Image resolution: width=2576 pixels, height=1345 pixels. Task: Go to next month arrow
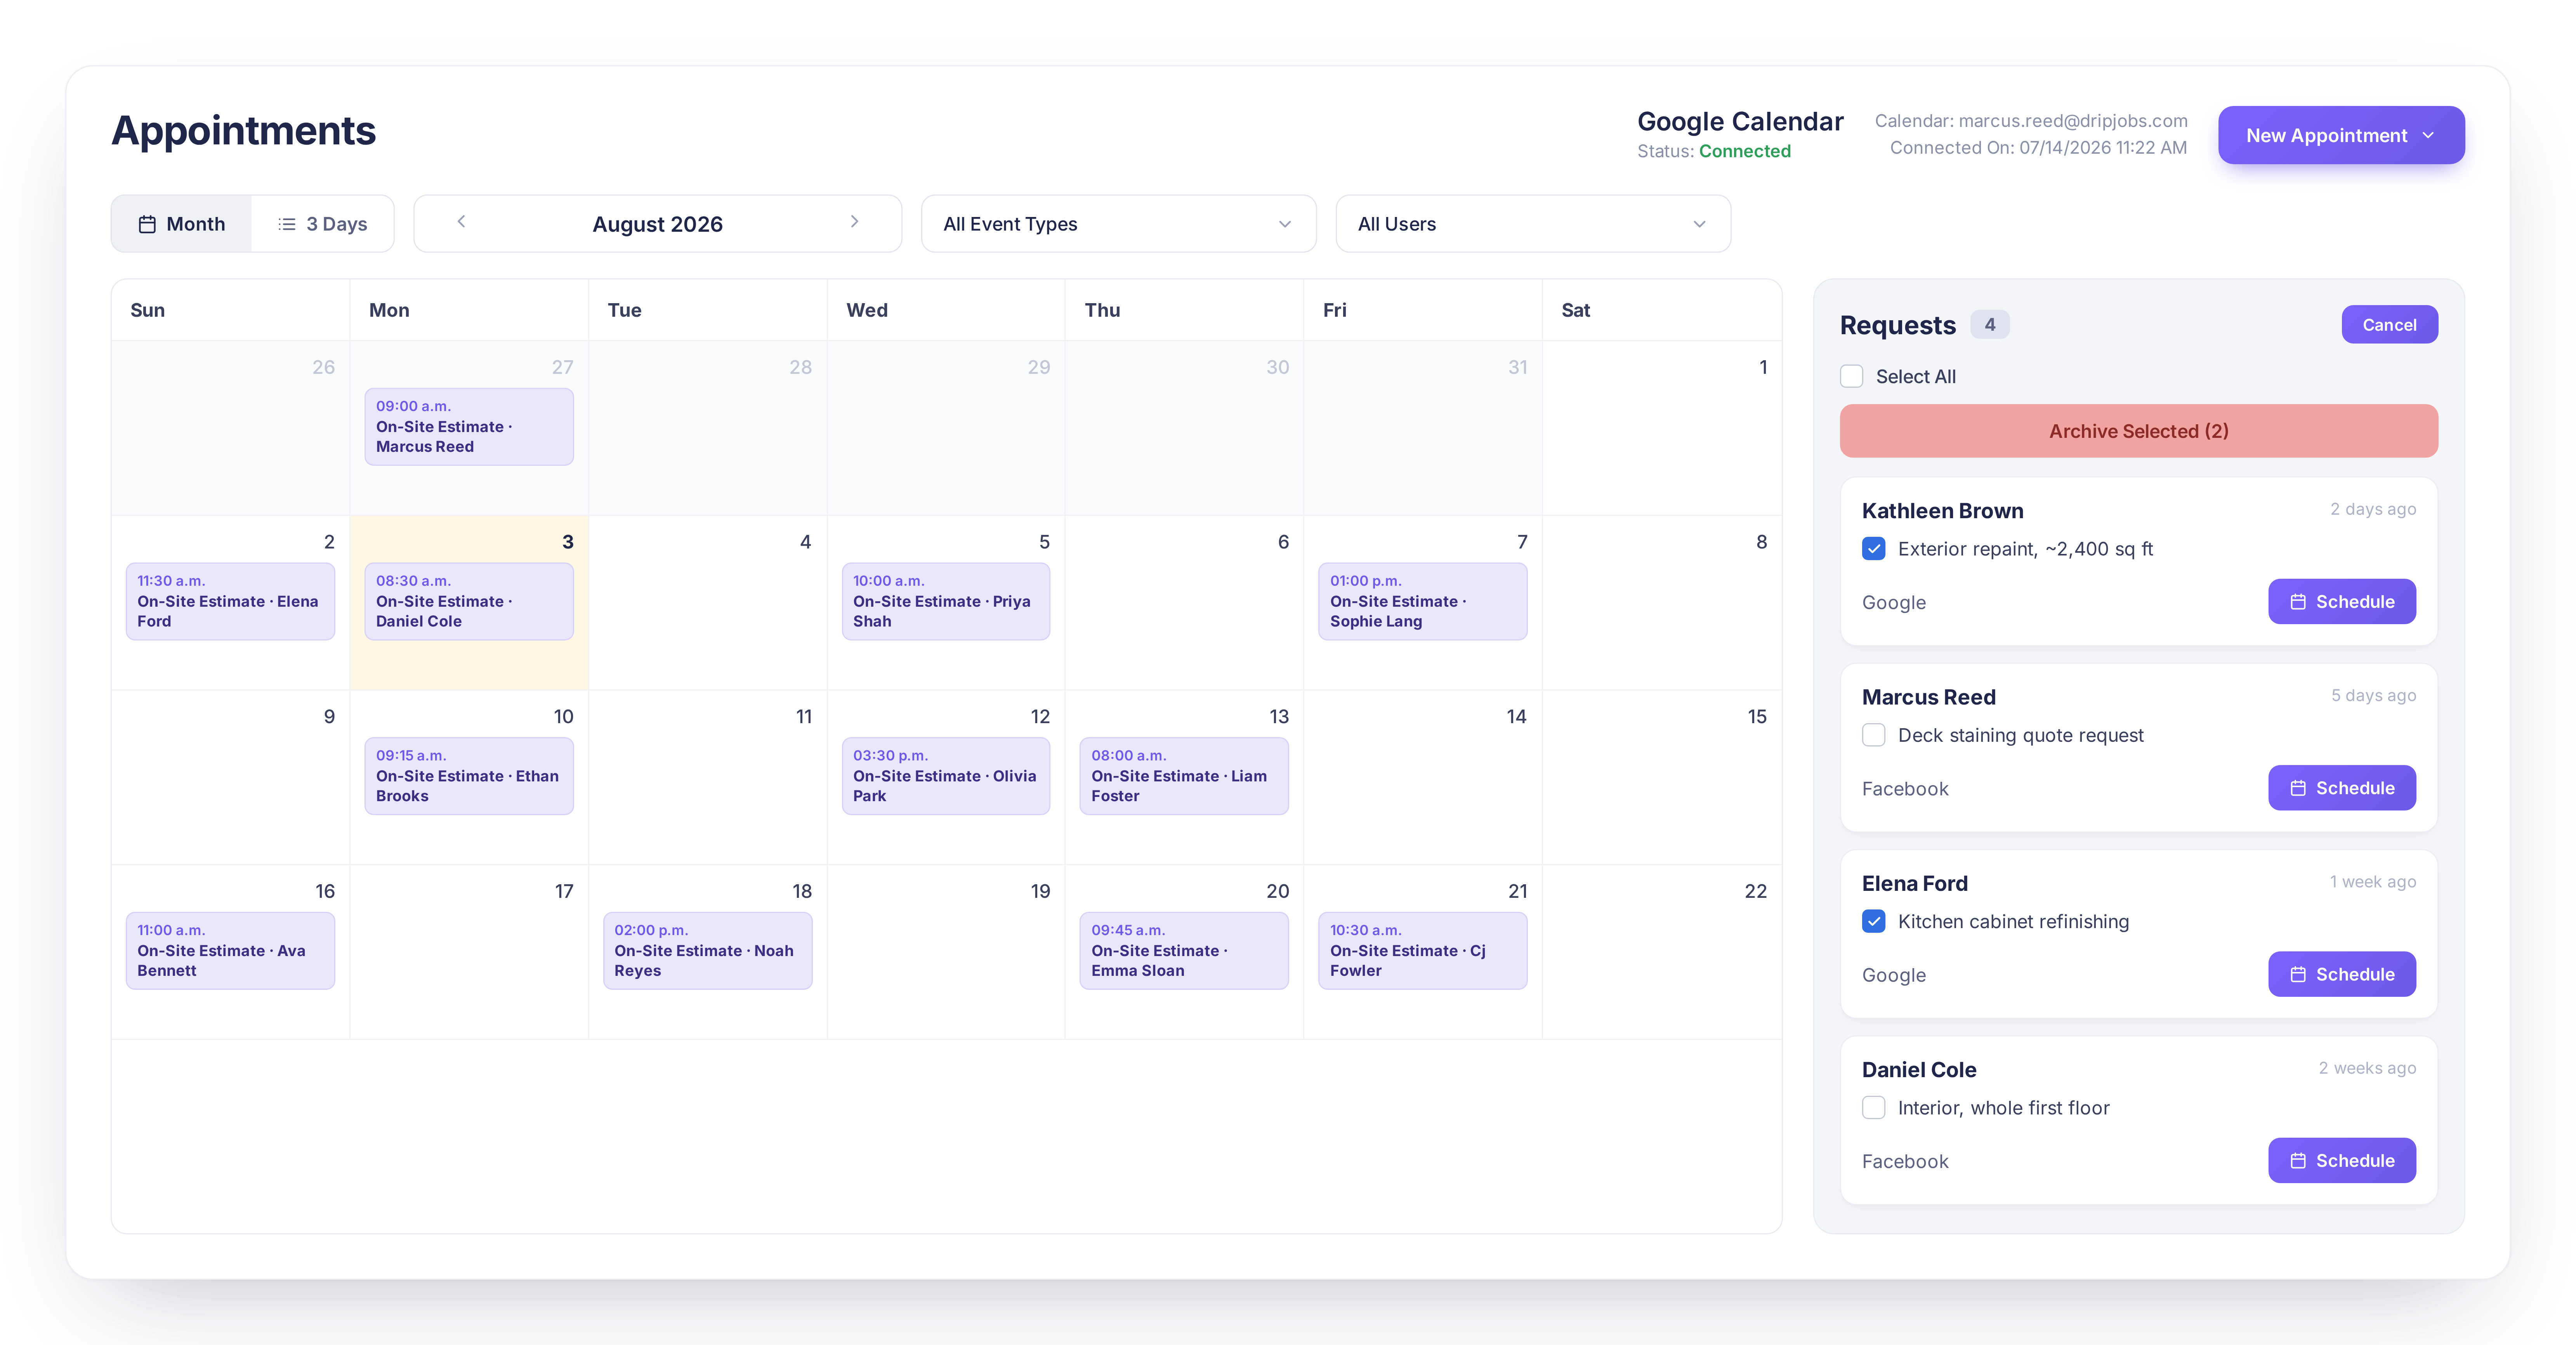pyautogui.click(x=854, y=222)
